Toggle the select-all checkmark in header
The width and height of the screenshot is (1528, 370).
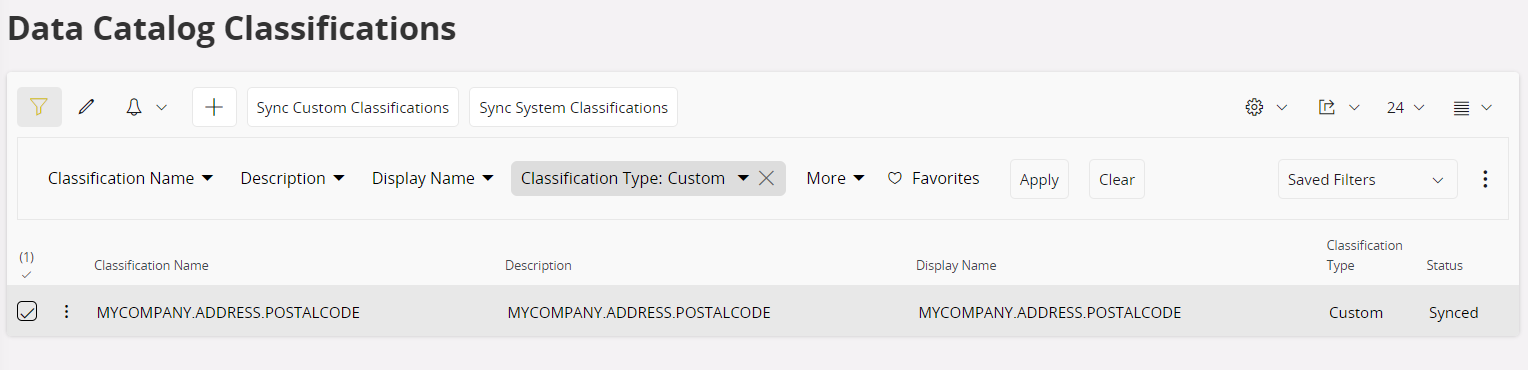pos(26,274)
